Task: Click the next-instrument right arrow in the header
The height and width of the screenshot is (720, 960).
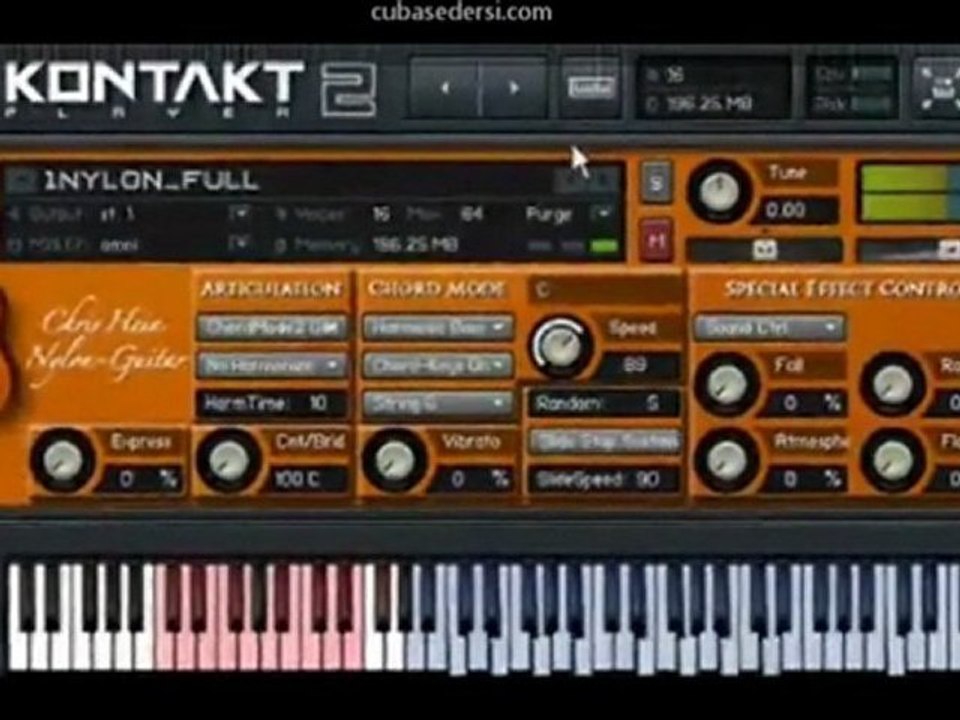Action: coord(513,88)
